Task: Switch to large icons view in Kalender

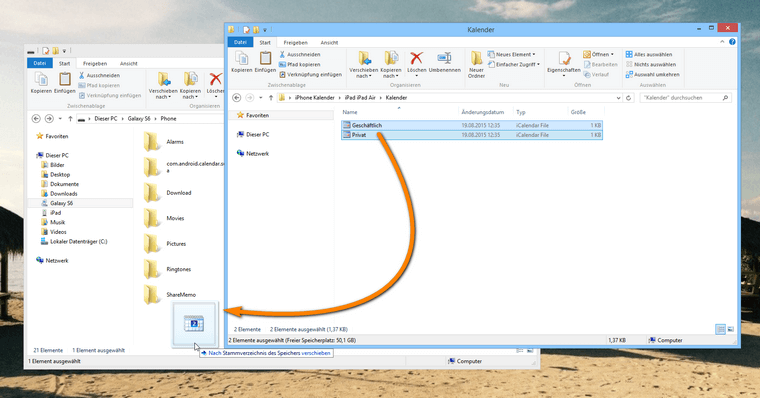Action: pos(730,330)
